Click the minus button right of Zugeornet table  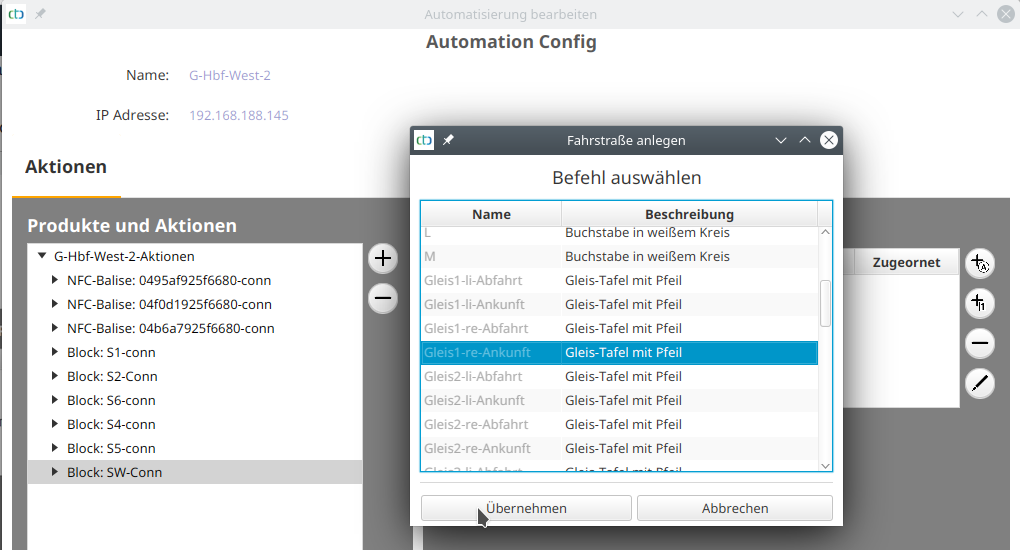point(980,344)
